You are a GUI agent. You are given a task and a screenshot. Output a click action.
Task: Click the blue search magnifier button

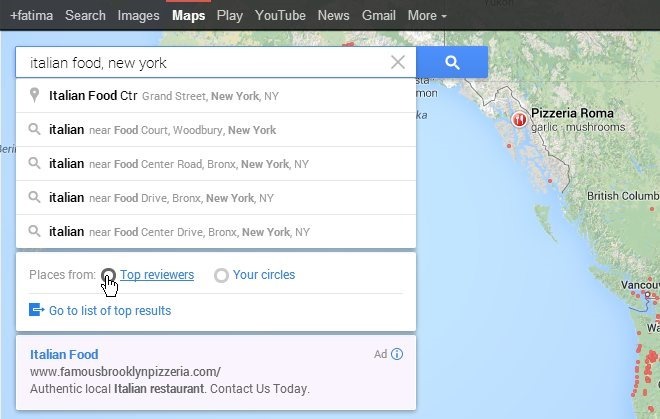point(452,62)
